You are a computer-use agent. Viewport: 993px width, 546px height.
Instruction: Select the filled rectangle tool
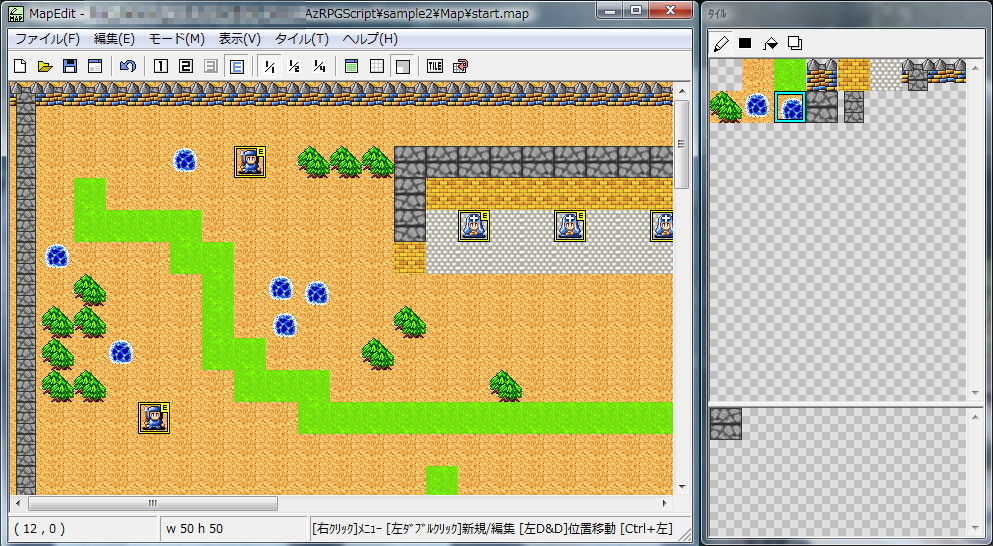[x=745, y=43]
